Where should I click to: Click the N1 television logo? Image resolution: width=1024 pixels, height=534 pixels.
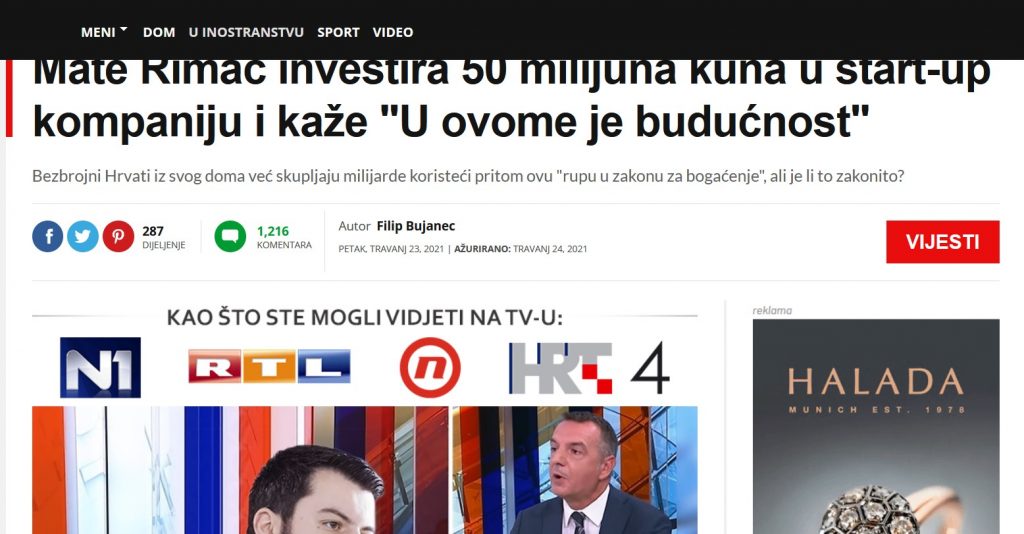point(100,368)
